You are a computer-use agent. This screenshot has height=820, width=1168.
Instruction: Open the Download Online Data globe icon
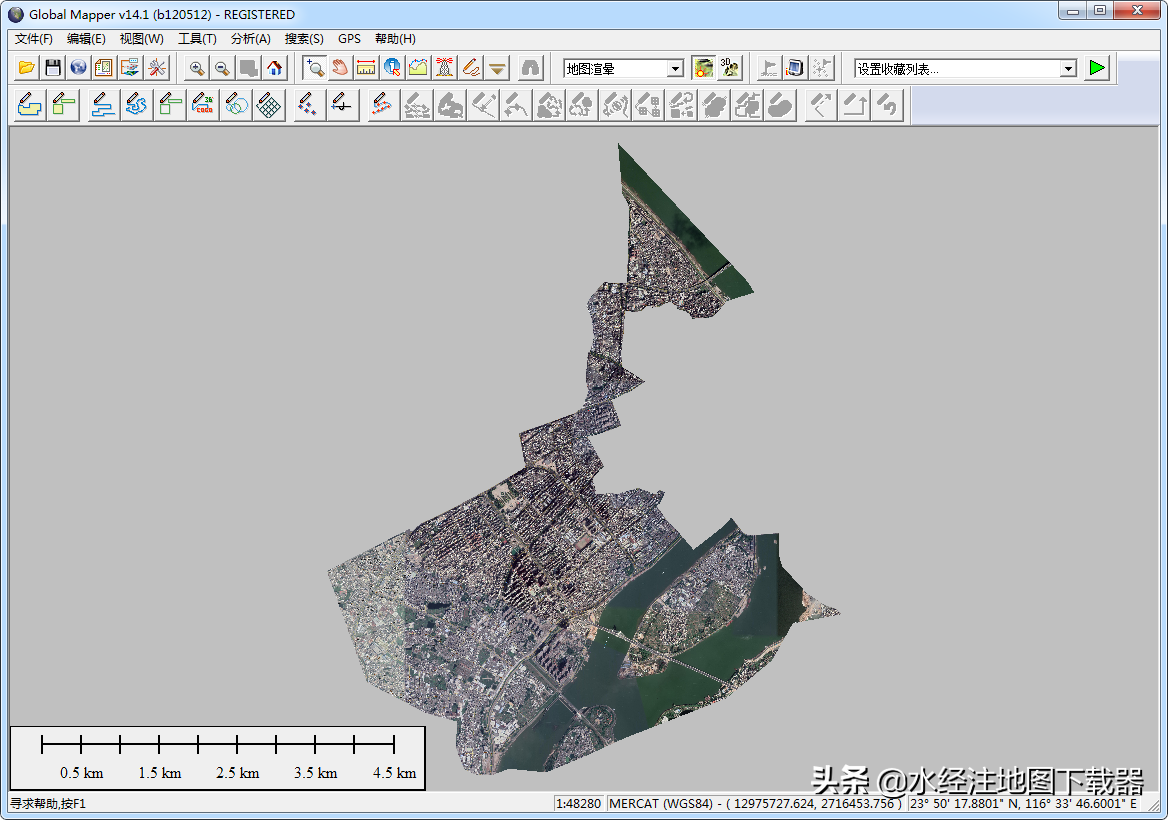click(79, 68)
